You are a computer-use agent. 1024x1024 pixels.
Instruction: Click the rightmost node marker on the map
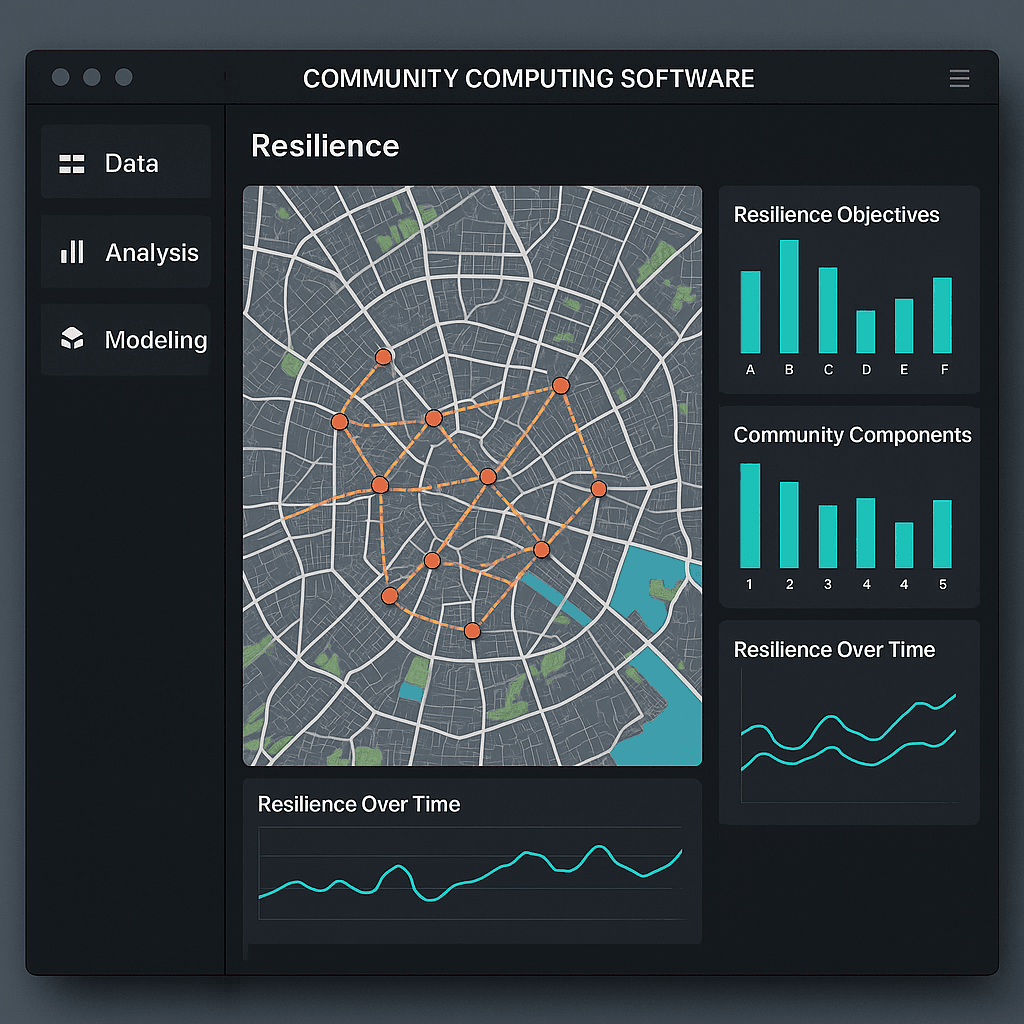(599, 489)
